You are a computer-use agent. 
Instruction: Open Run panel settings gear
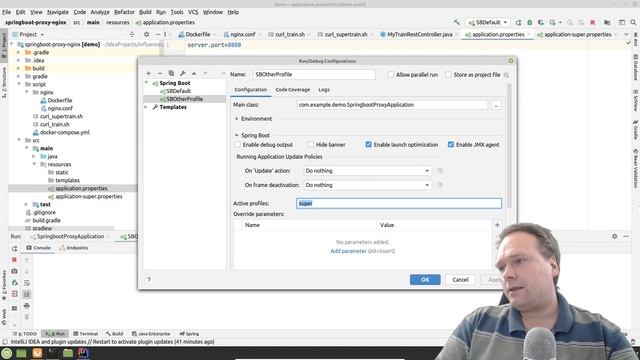tap(615, 236)
